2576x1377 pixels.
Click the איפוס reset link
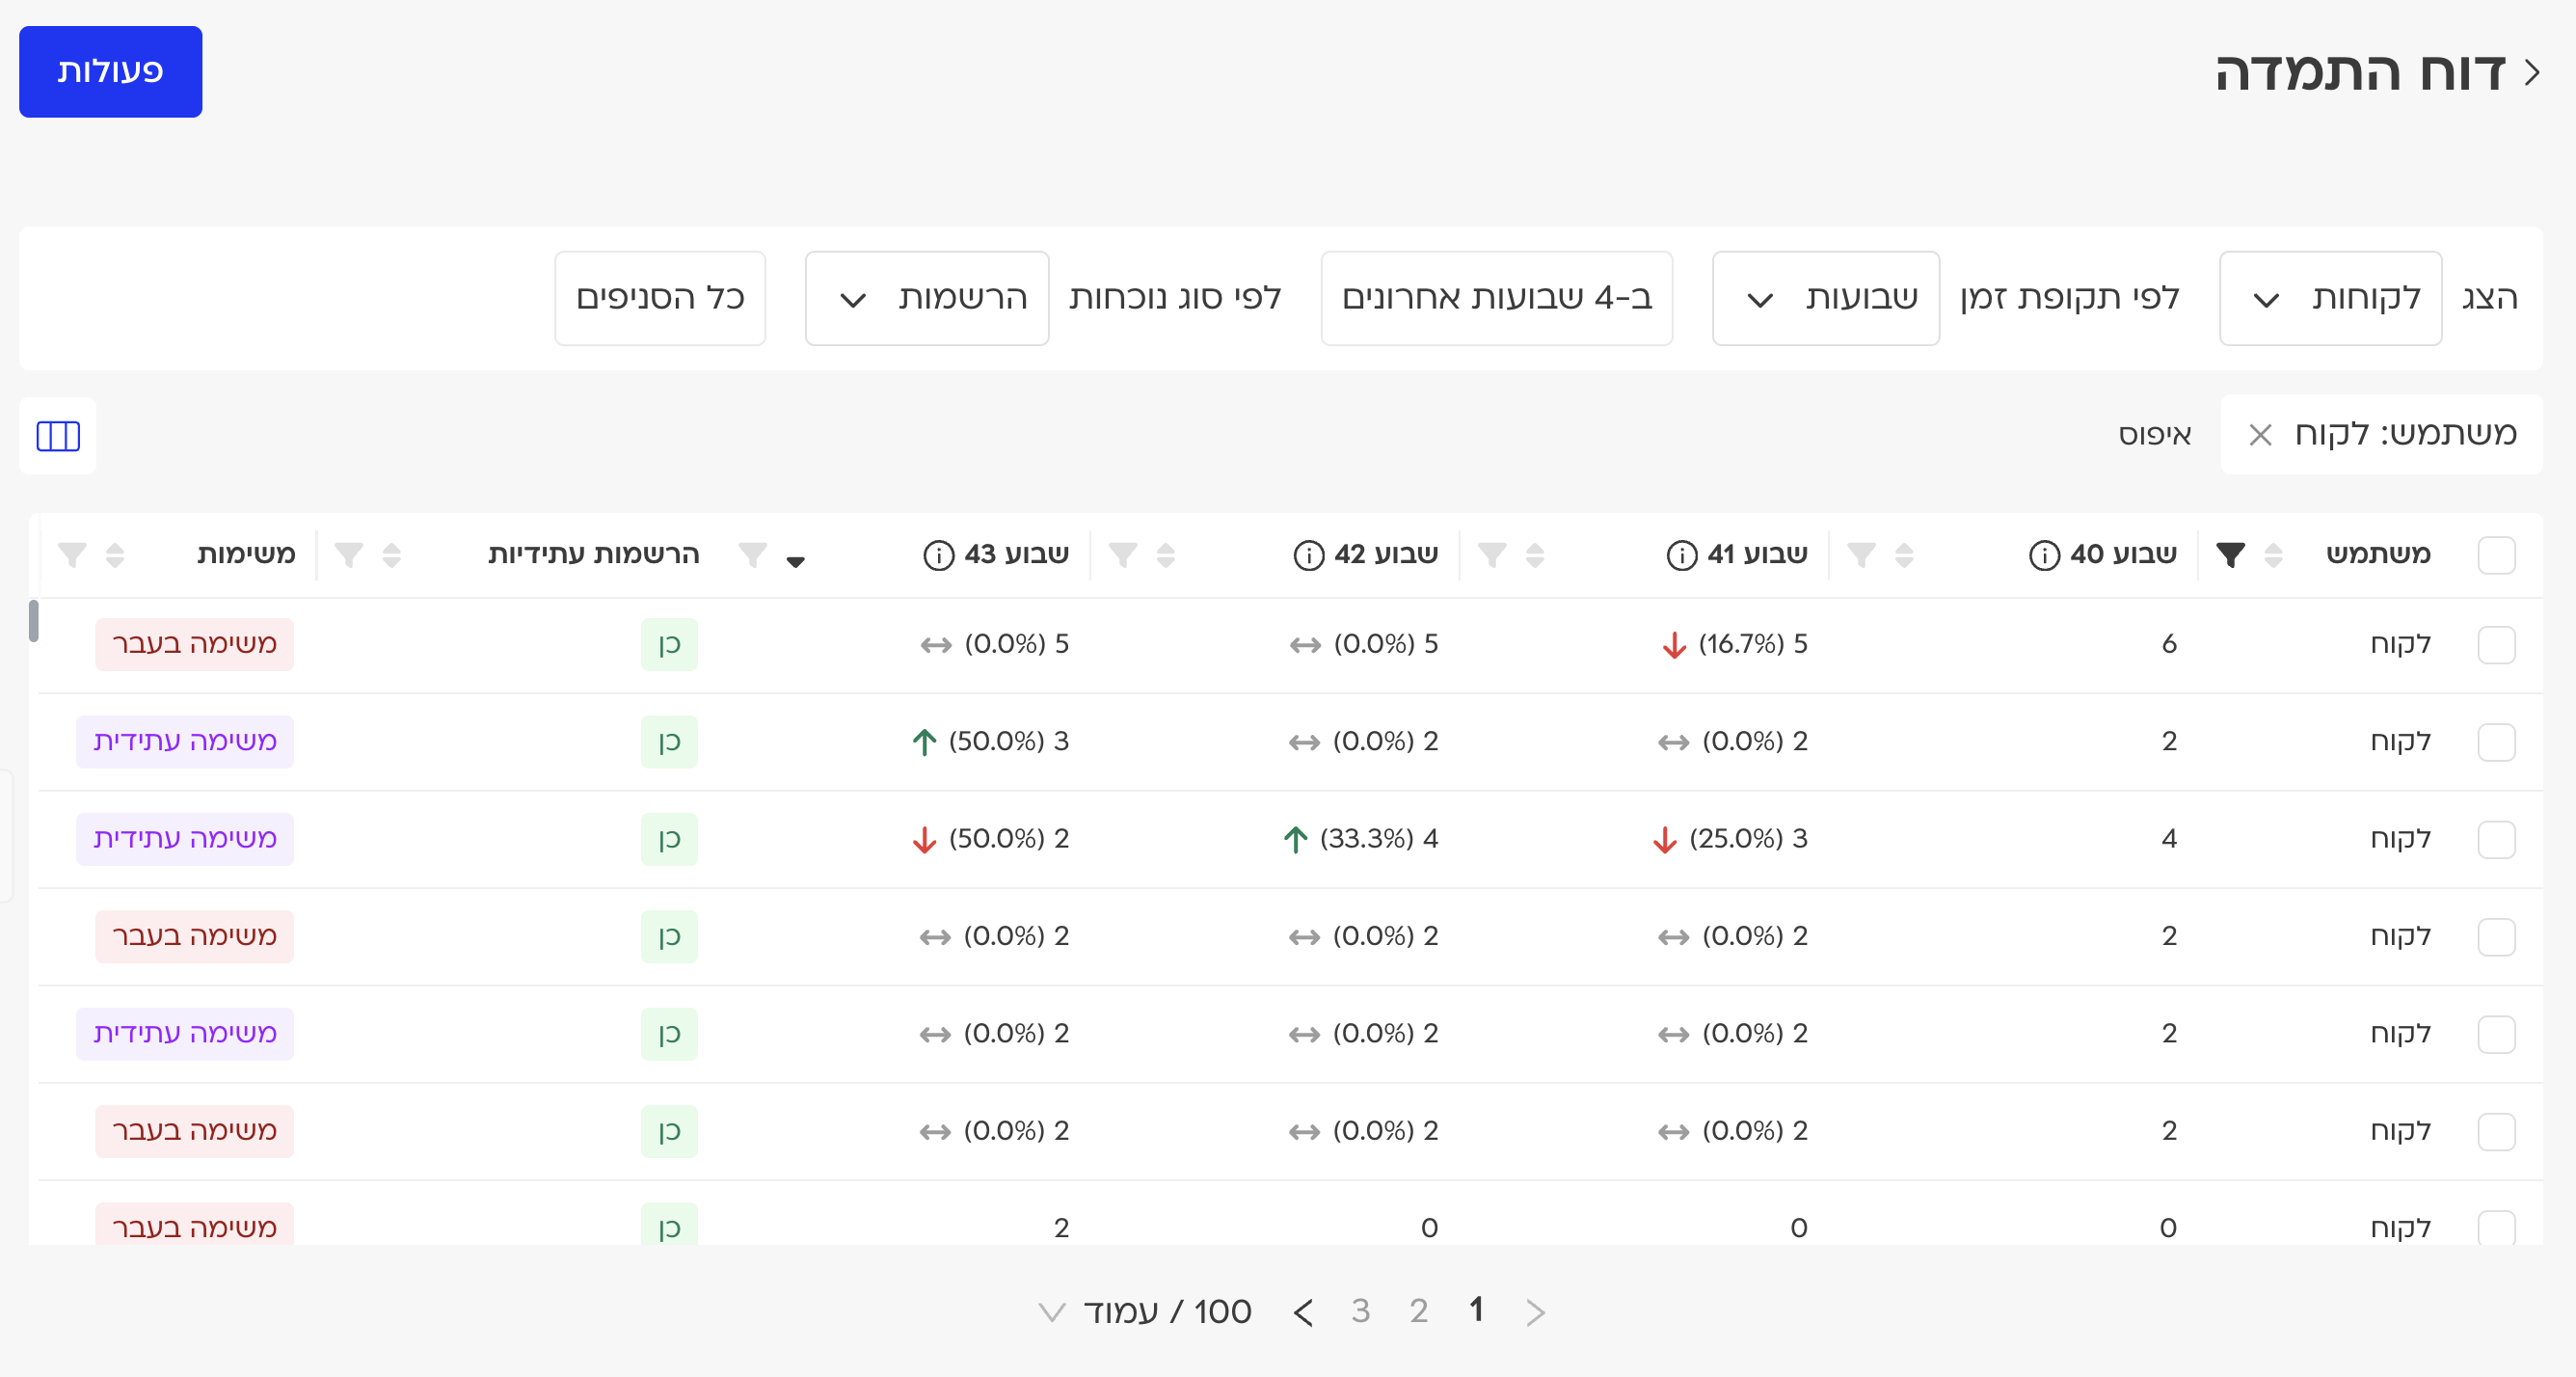2154,435
